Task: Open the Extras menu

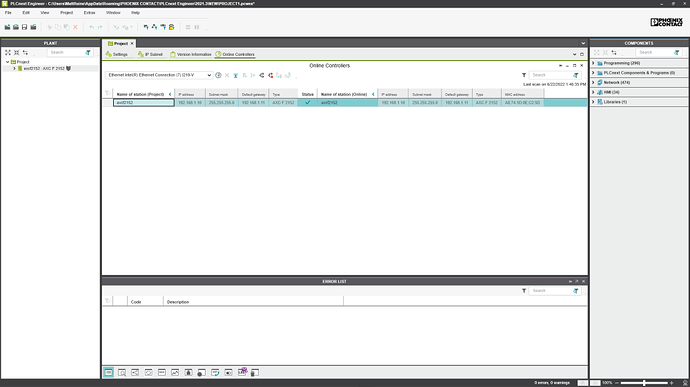Action: [x=89, y=13]
